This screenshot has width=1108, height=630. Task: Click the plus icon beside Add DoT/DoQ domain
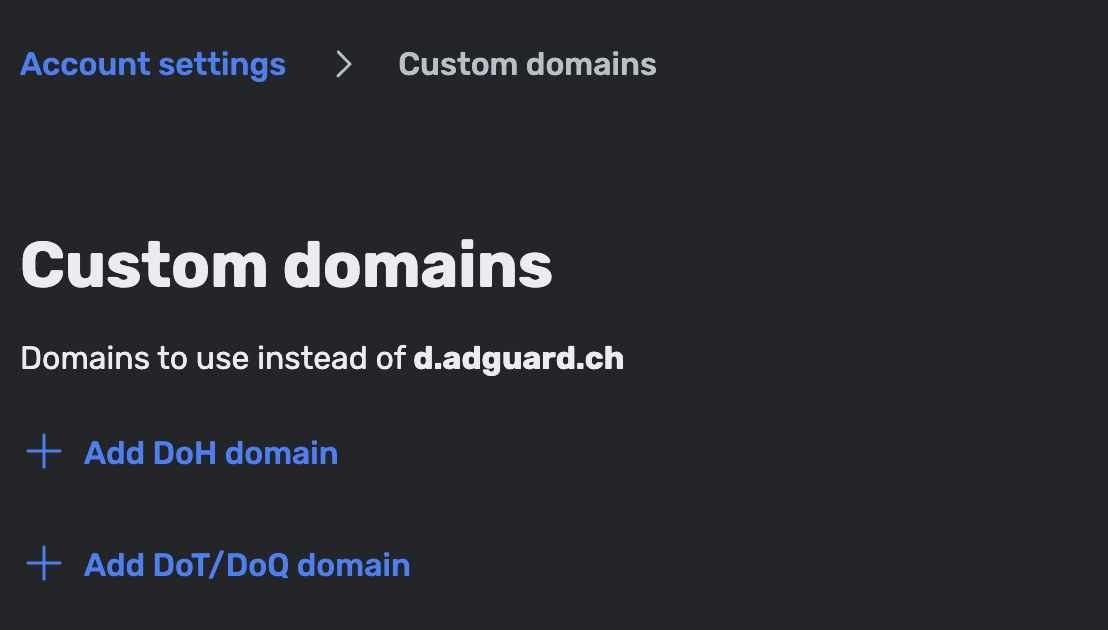click(x=43, y=565)
